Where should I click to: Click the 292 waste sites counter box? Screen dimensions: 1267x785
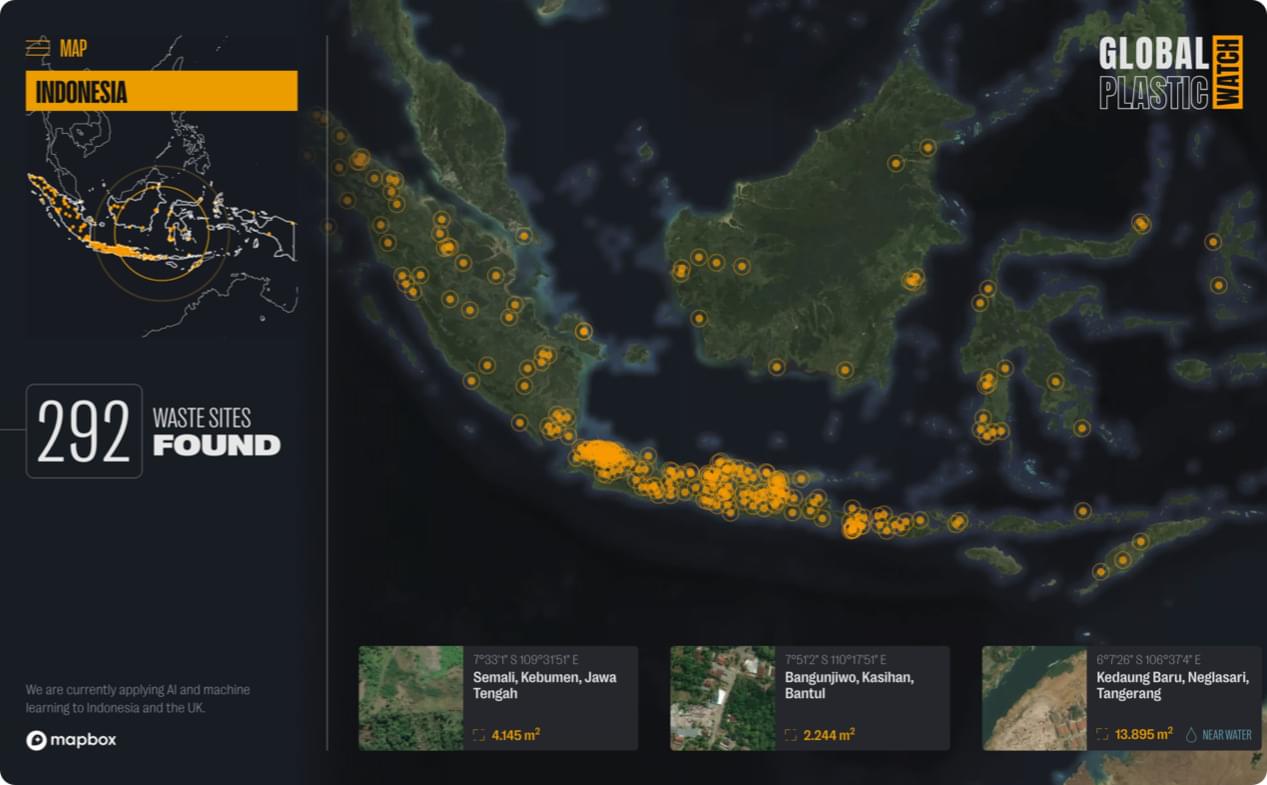click(84, 431)
